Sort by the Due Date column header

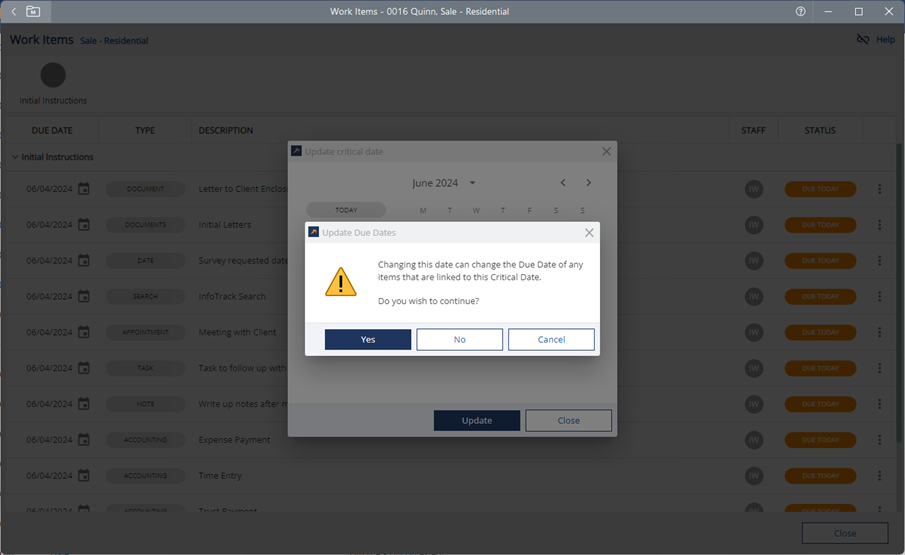(x=52, y=131)
